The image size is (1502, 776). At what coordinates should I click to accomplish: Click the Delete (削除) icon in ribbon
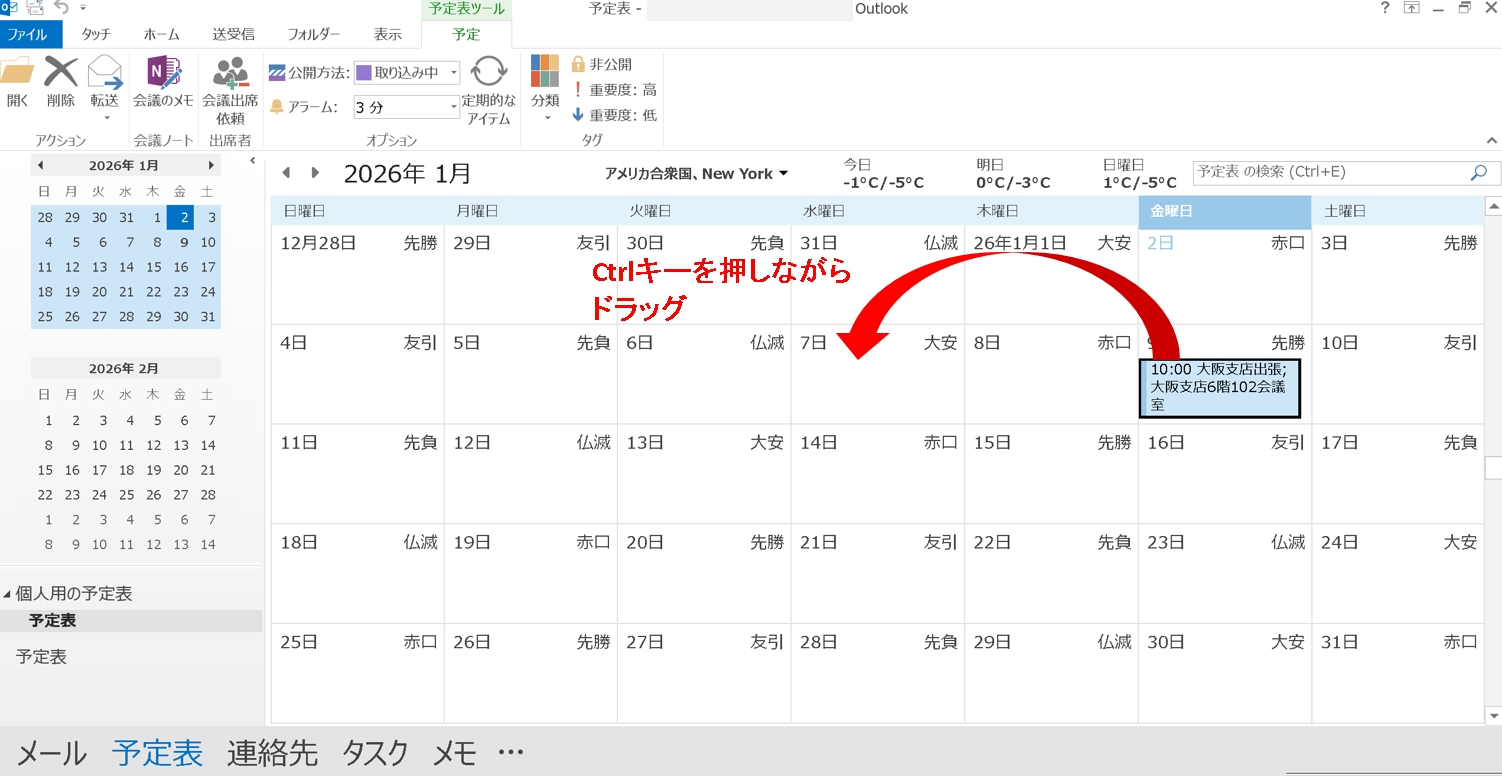coord(61,74)
